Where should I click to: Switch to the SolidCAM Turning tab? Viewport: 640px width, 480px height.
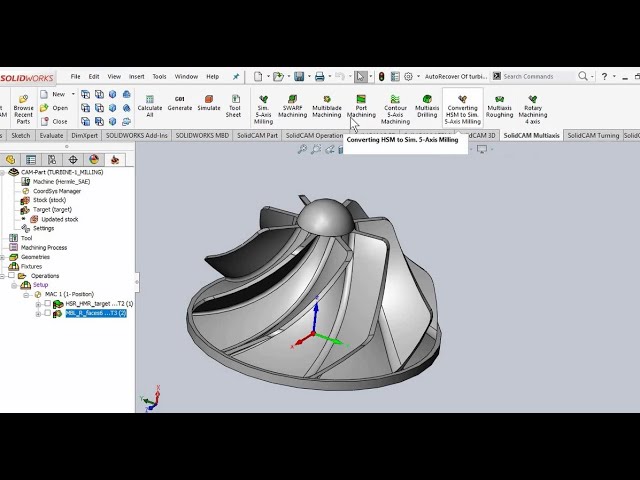click(x=593, y=136)
